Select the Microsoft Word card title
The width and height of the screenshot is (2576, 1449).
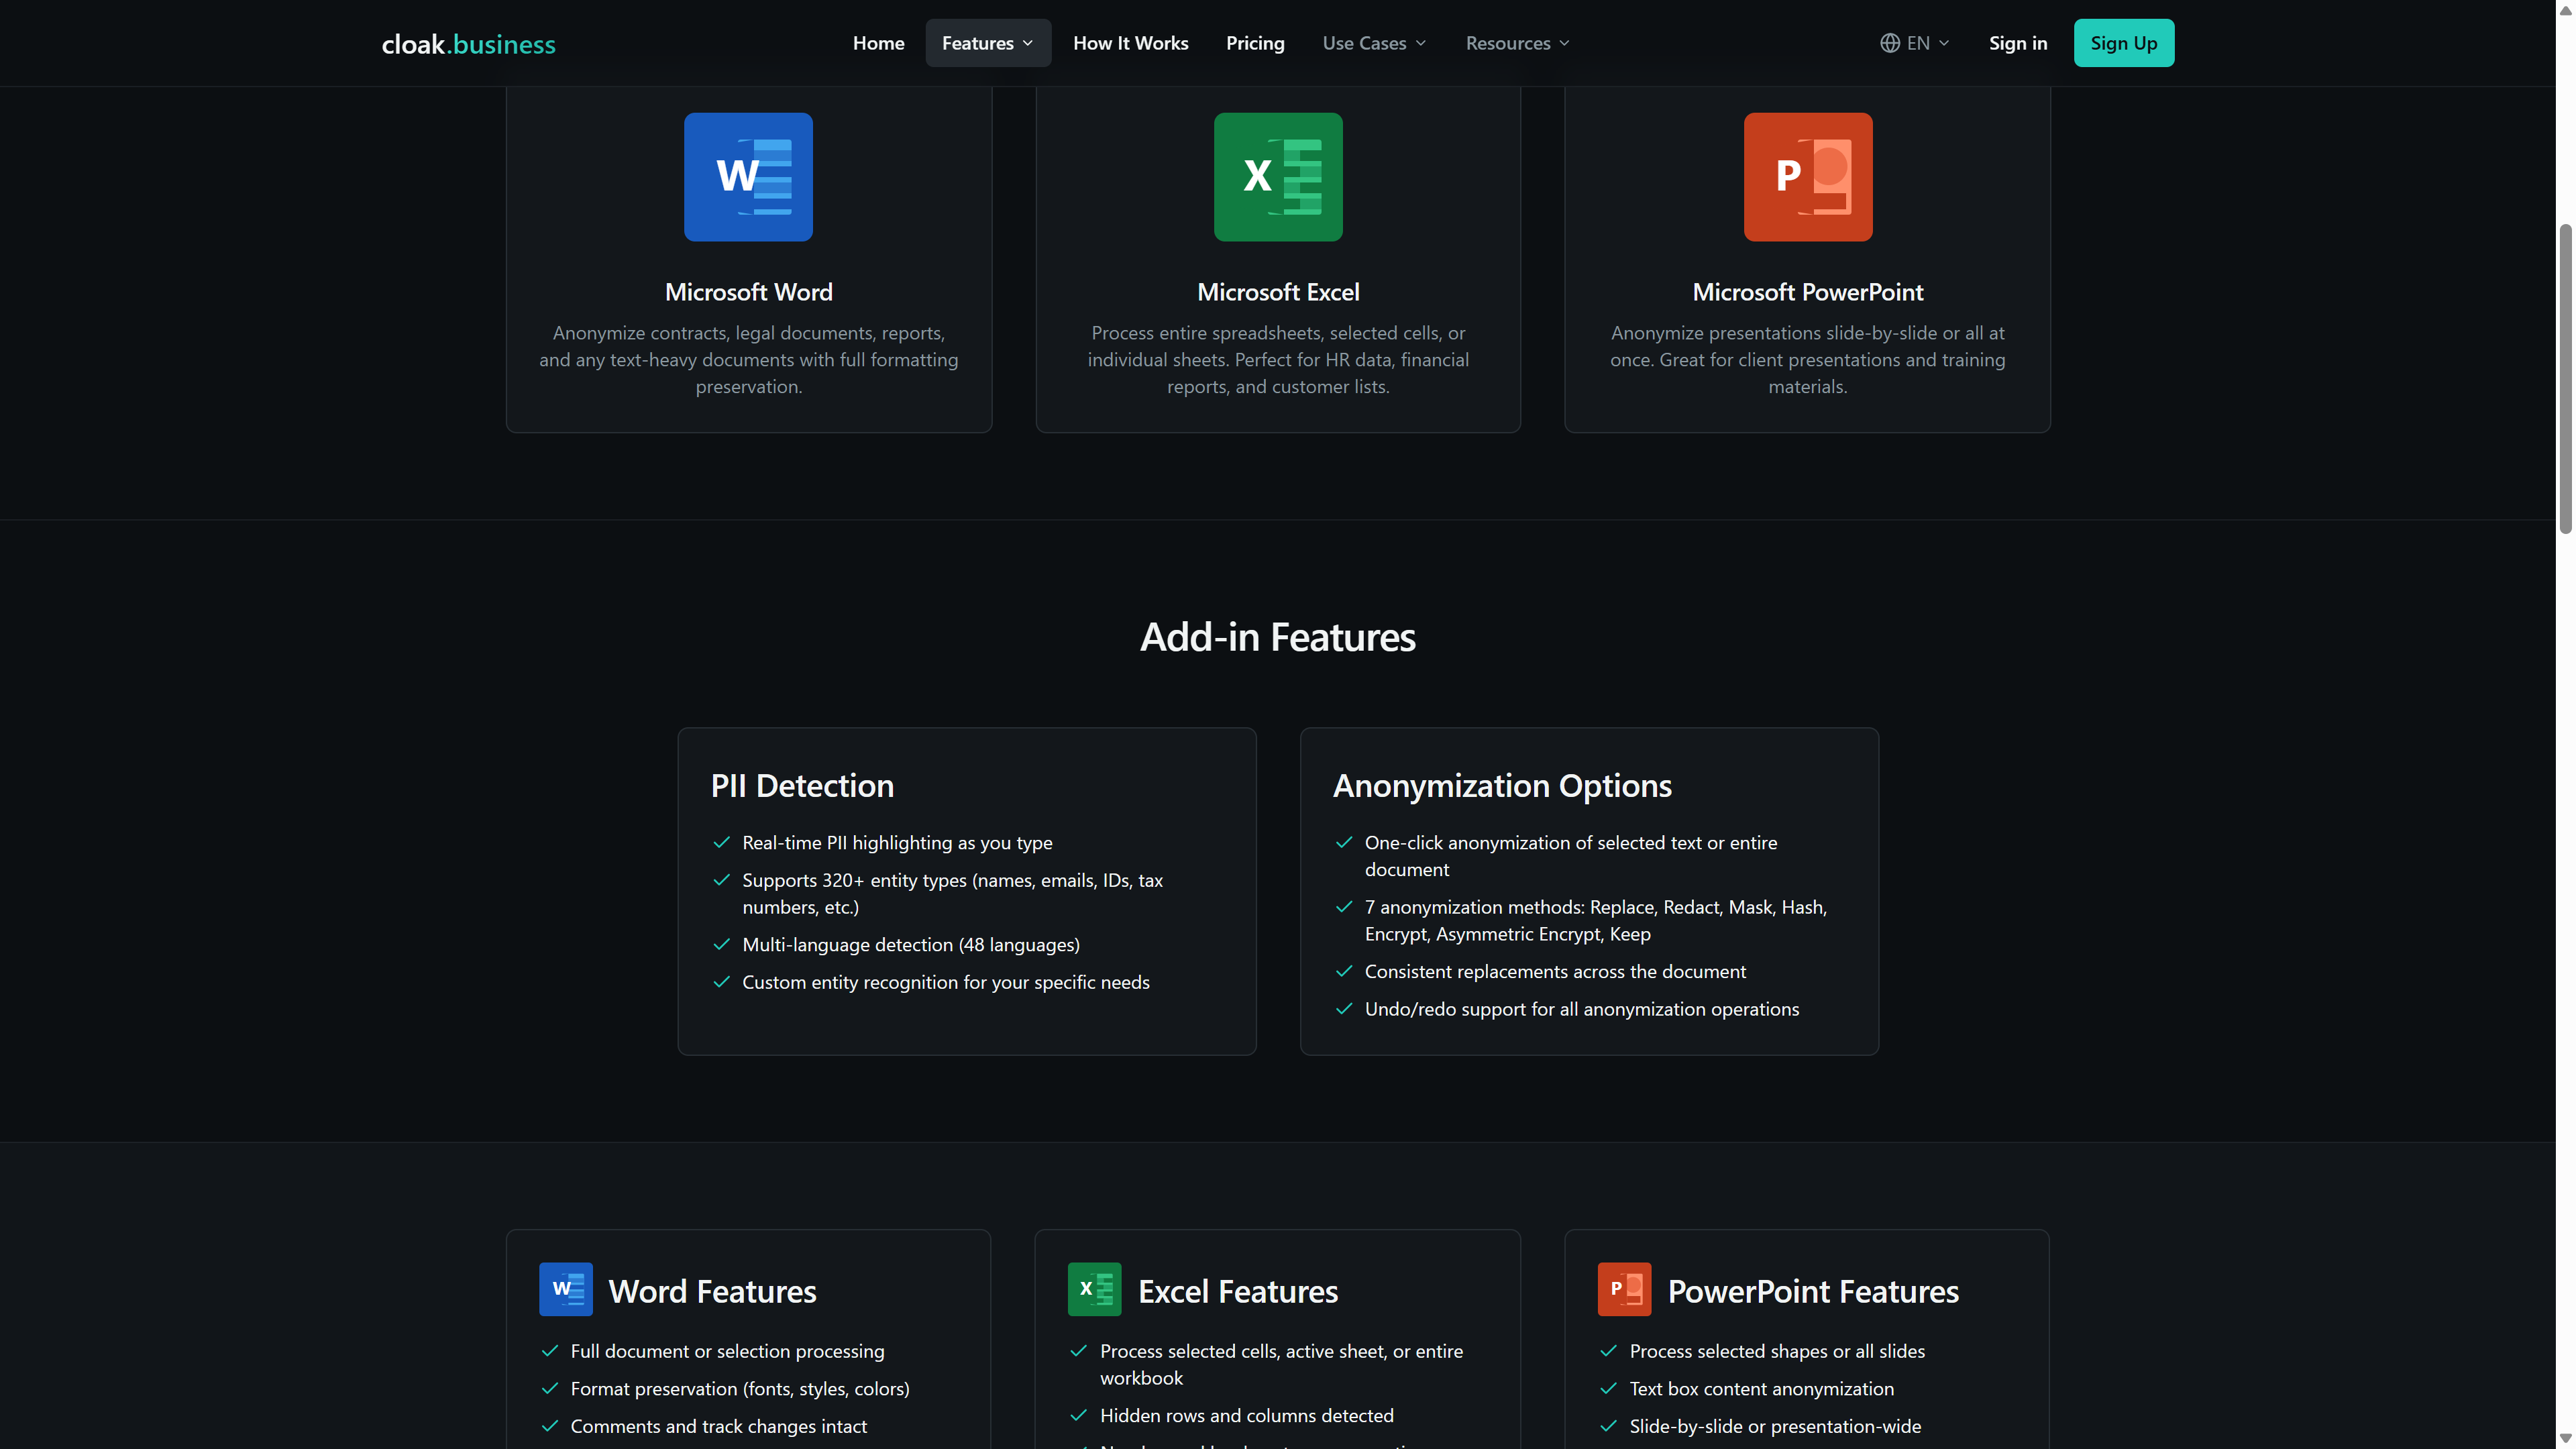(x=748, y=292)
